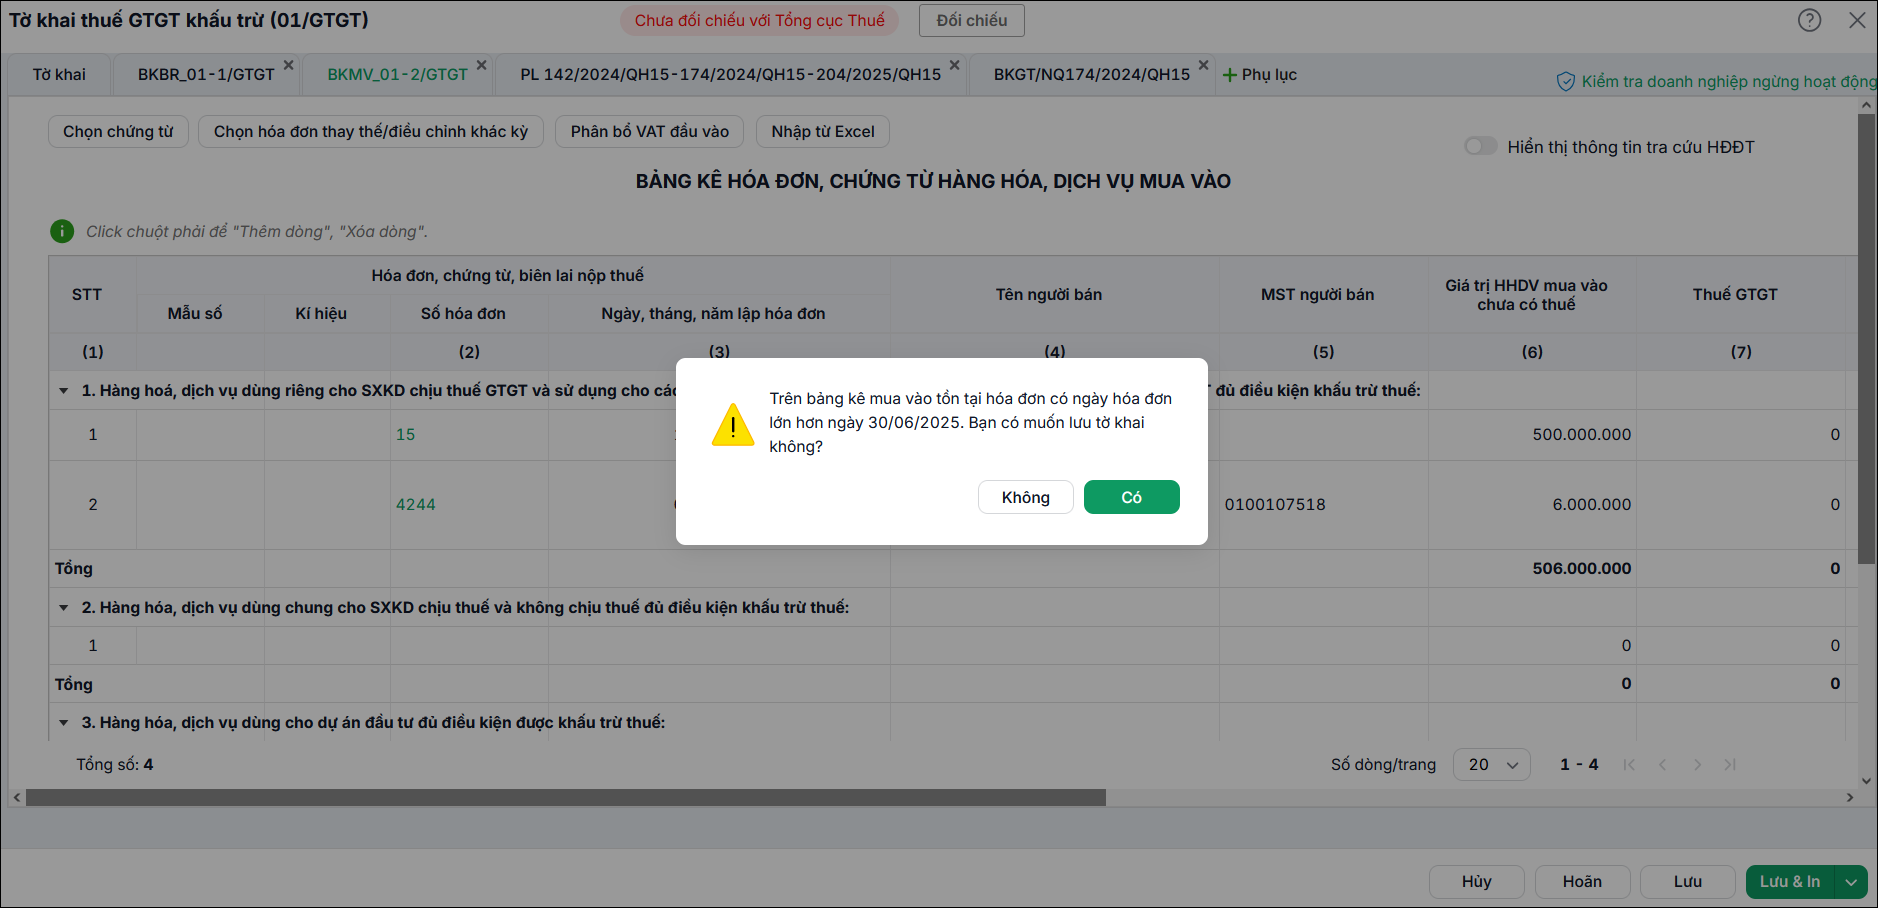Open Kiểm tra doanh nghiệp ngừng hoạt động link
The image size is (1878, 908).
click(x=1729, y=82)
